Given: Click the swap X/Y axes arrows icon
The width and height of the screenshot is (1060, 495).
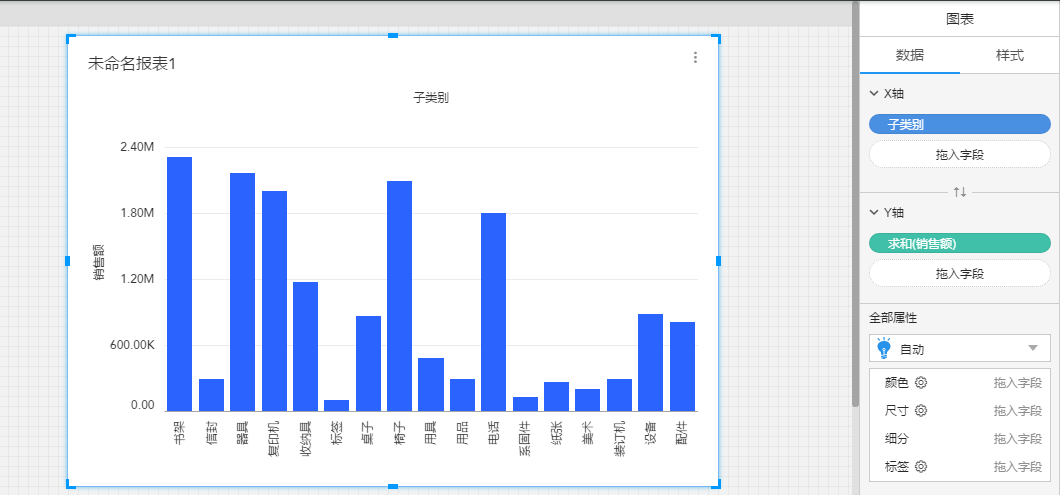Looking at the screenshot, I should (x=960, y=192).
